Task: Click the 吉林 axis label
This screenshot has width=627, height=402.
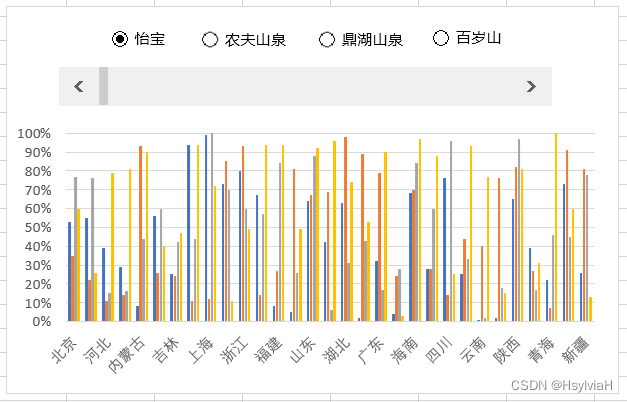Action: (x=166, y=350)
